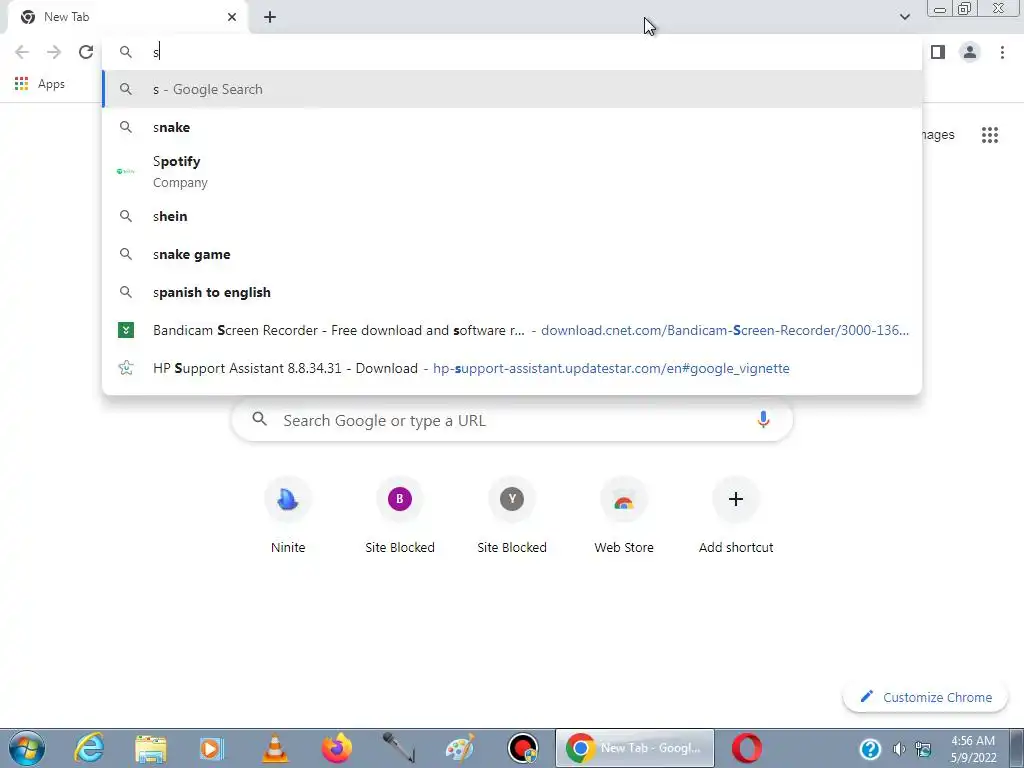Open the network tray icon

pyautogui.click(x=923, y=748)
